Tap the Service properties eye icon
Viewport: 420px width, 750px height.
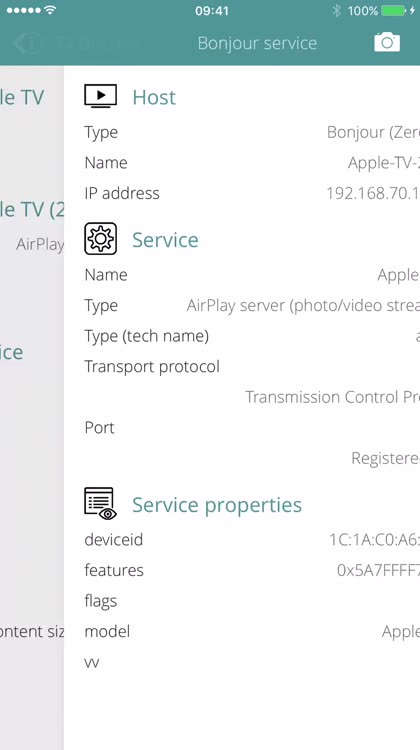click(100, 504)
